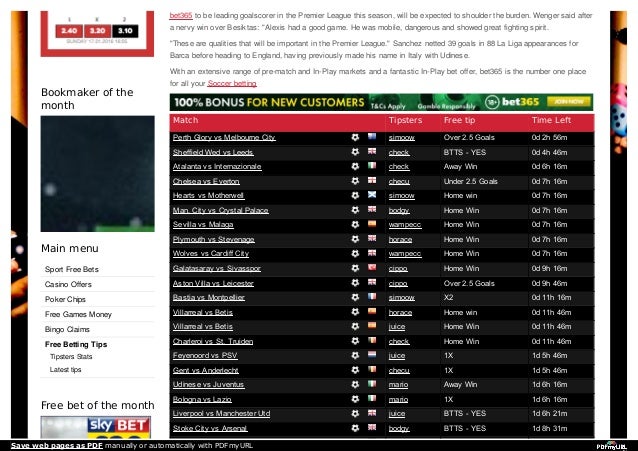The image size is (638, 451).
Task: Click the 3.20 draw odds button
Action: pyautogui.click(x=97, y=31)
